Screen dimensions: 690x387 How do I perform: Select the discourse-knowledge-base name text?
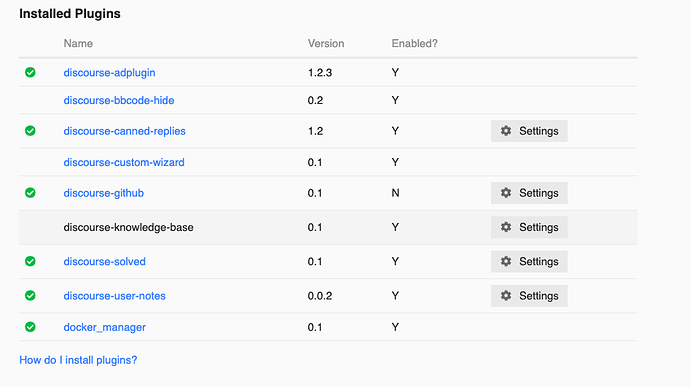pyautogui.click(x=128, y=228)
